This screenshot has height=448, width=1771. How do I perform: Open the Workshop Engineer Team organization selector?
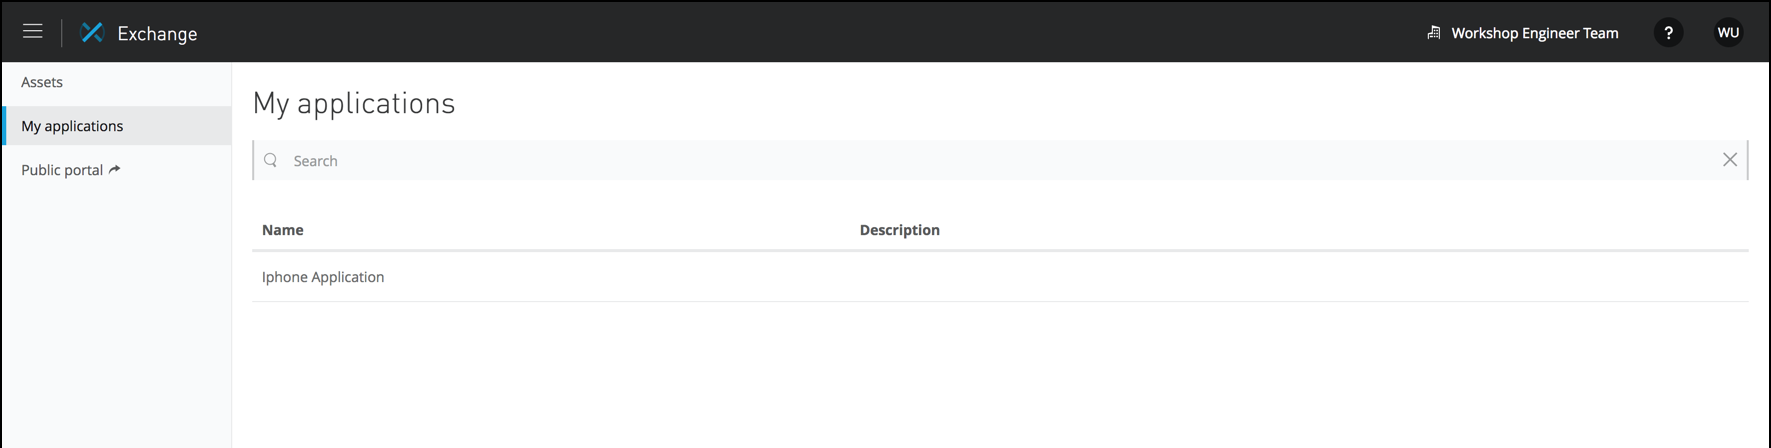1522,33
